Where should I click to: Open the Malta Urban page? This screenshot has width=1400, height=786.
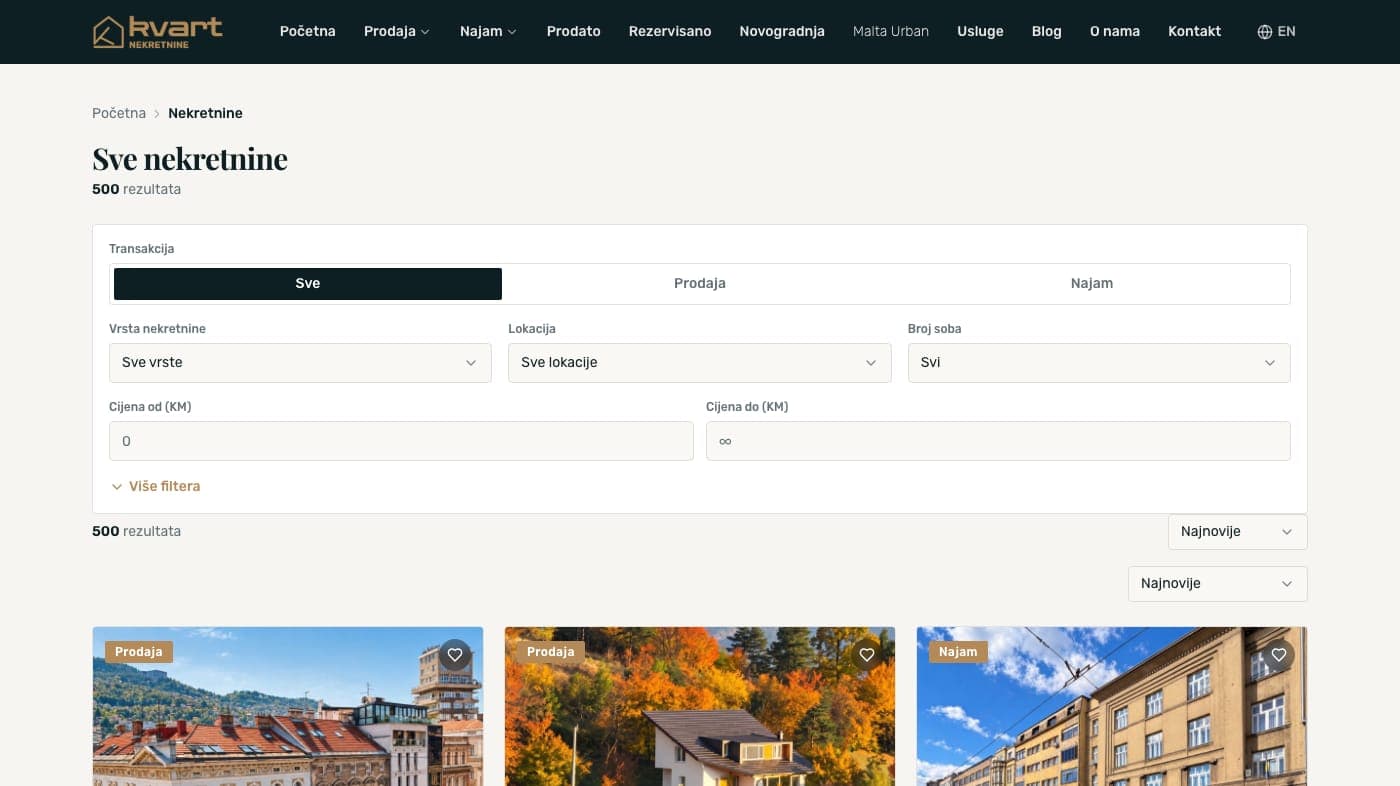[x=891, y=32]
